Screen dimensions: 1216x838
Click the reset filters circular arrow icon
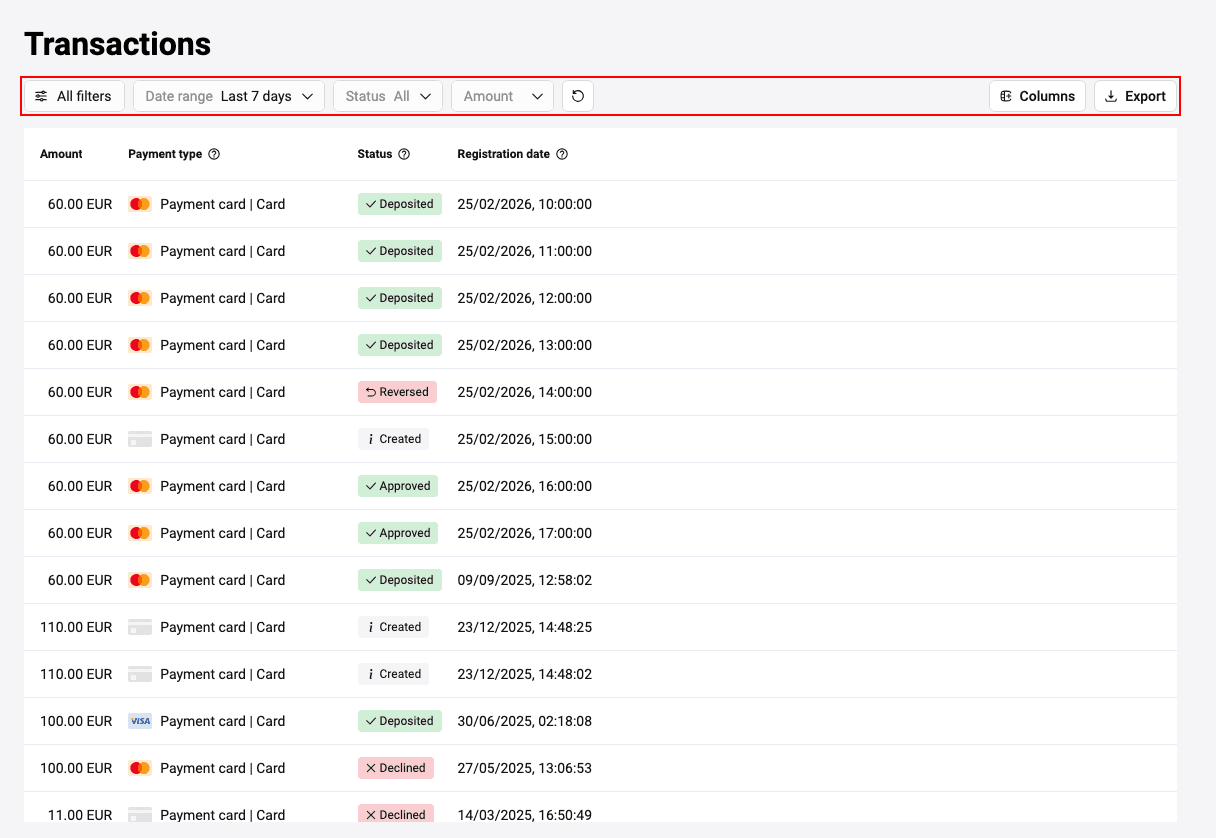click(x=578, y=96)
